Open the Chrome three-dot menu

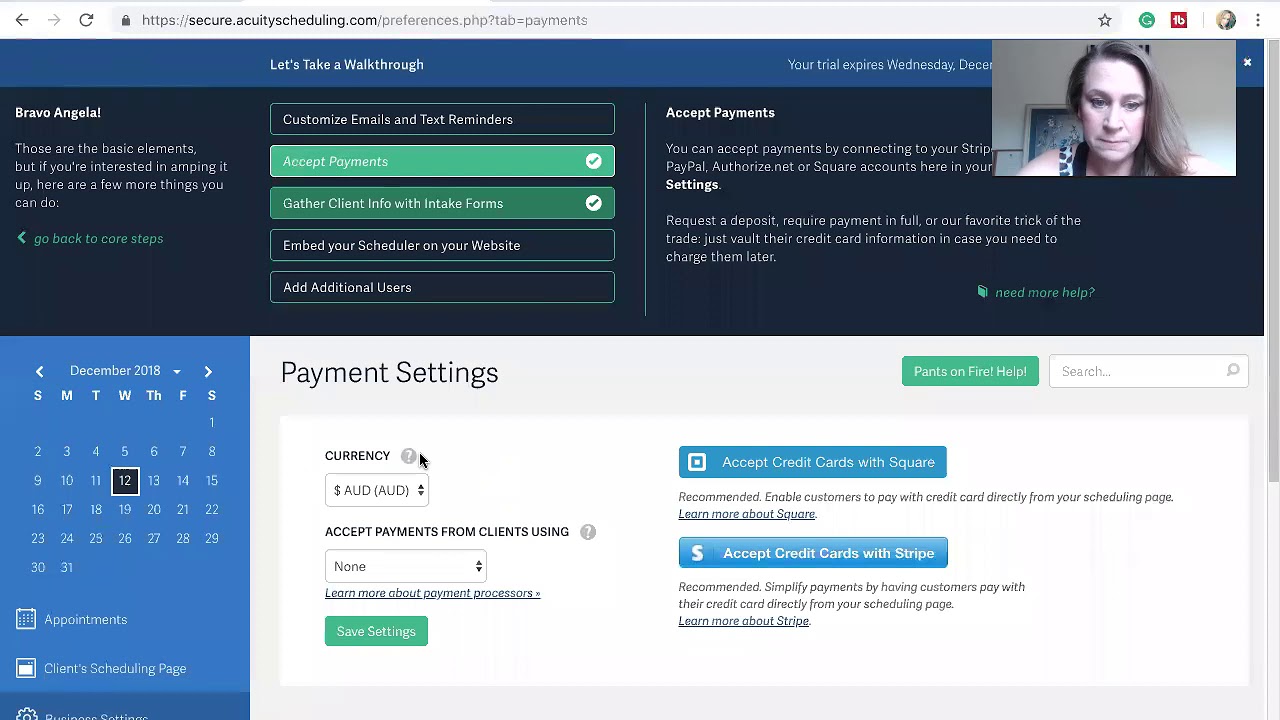(1258, 20)
